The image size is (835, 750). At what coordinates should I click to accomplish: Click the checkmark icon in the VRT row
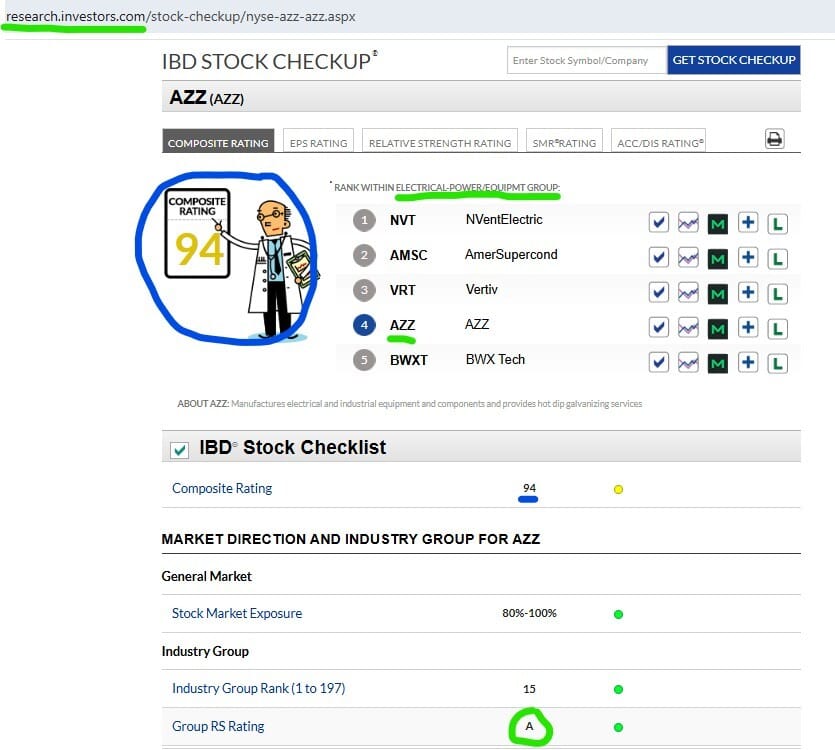click(x=659, y=292)
